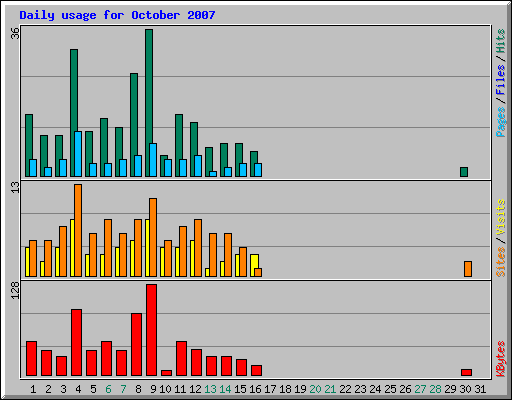The image size is (512, 400).
Task: Click day label '31' on the x-axis
Action: pos(480,389)
